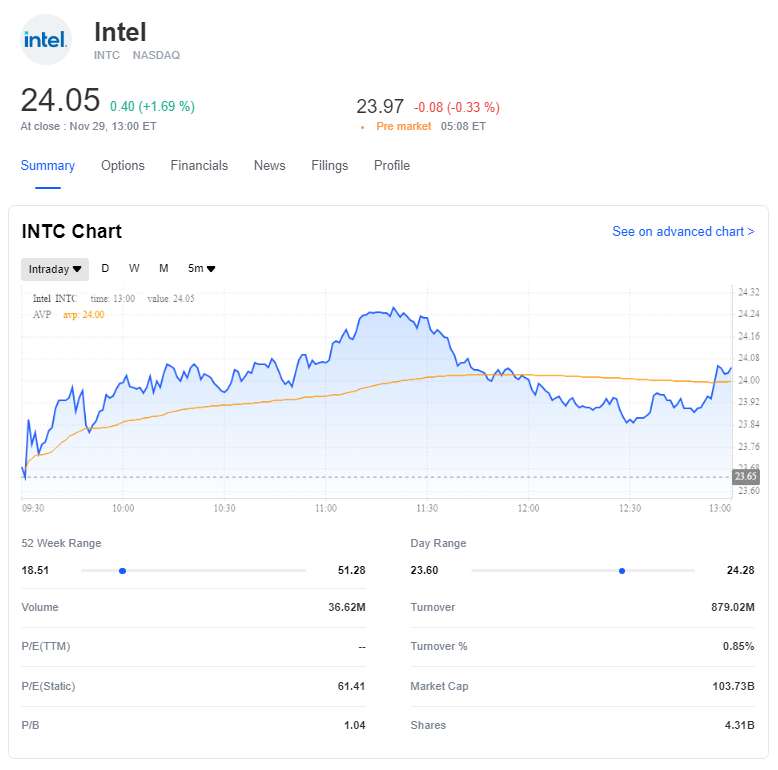The height and width of the screenshot is (770, 778).
Task: Click the INTC Chart heading
Action: [72, 232]
